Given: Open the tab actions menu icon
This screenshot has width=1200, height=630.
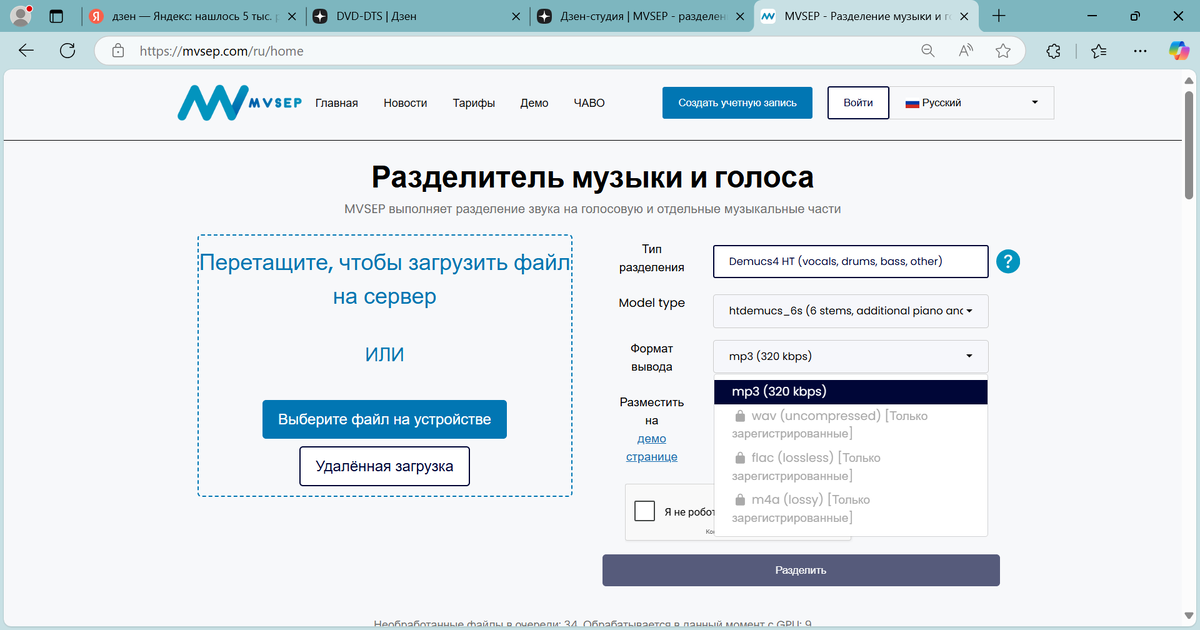Looking at the screenshot, I should click(x=56, y=16).
